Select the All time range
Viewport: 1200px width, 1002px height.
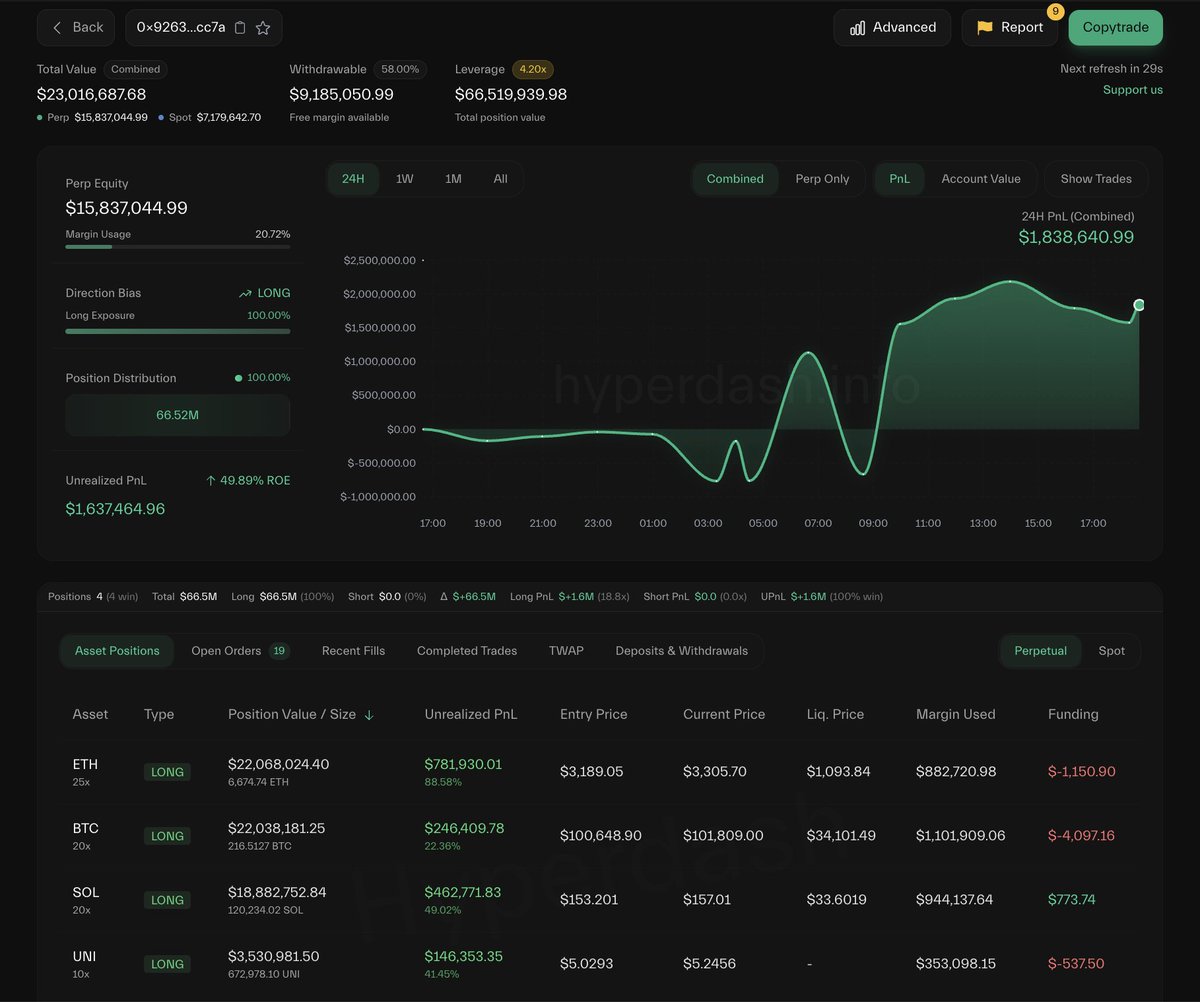500,179
